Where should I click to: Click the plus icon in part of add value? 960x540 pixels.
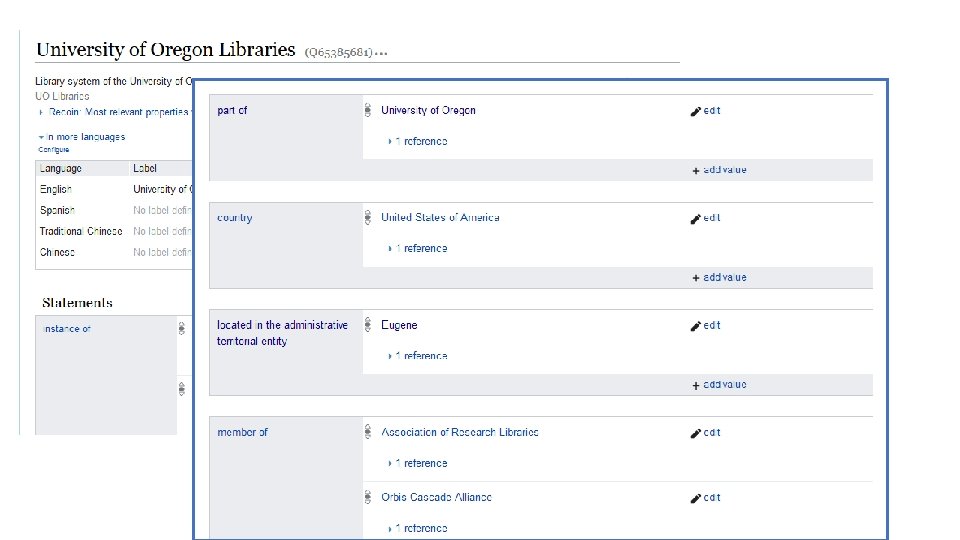696,171
